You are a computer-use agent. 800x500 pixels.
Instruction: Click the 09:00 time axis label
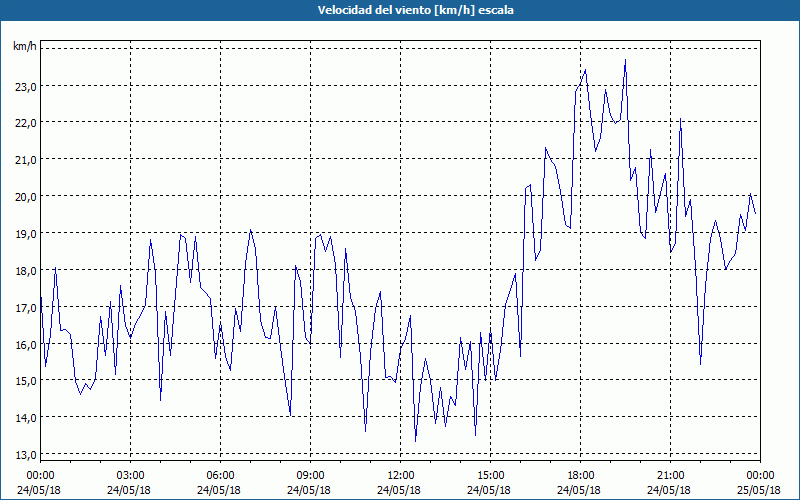coord(310,476)
